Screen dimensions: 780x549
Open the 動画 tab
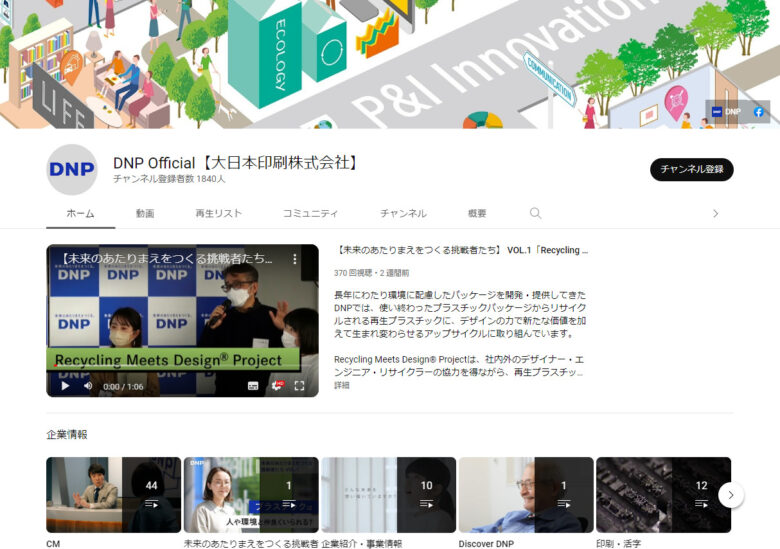(145, 214)
